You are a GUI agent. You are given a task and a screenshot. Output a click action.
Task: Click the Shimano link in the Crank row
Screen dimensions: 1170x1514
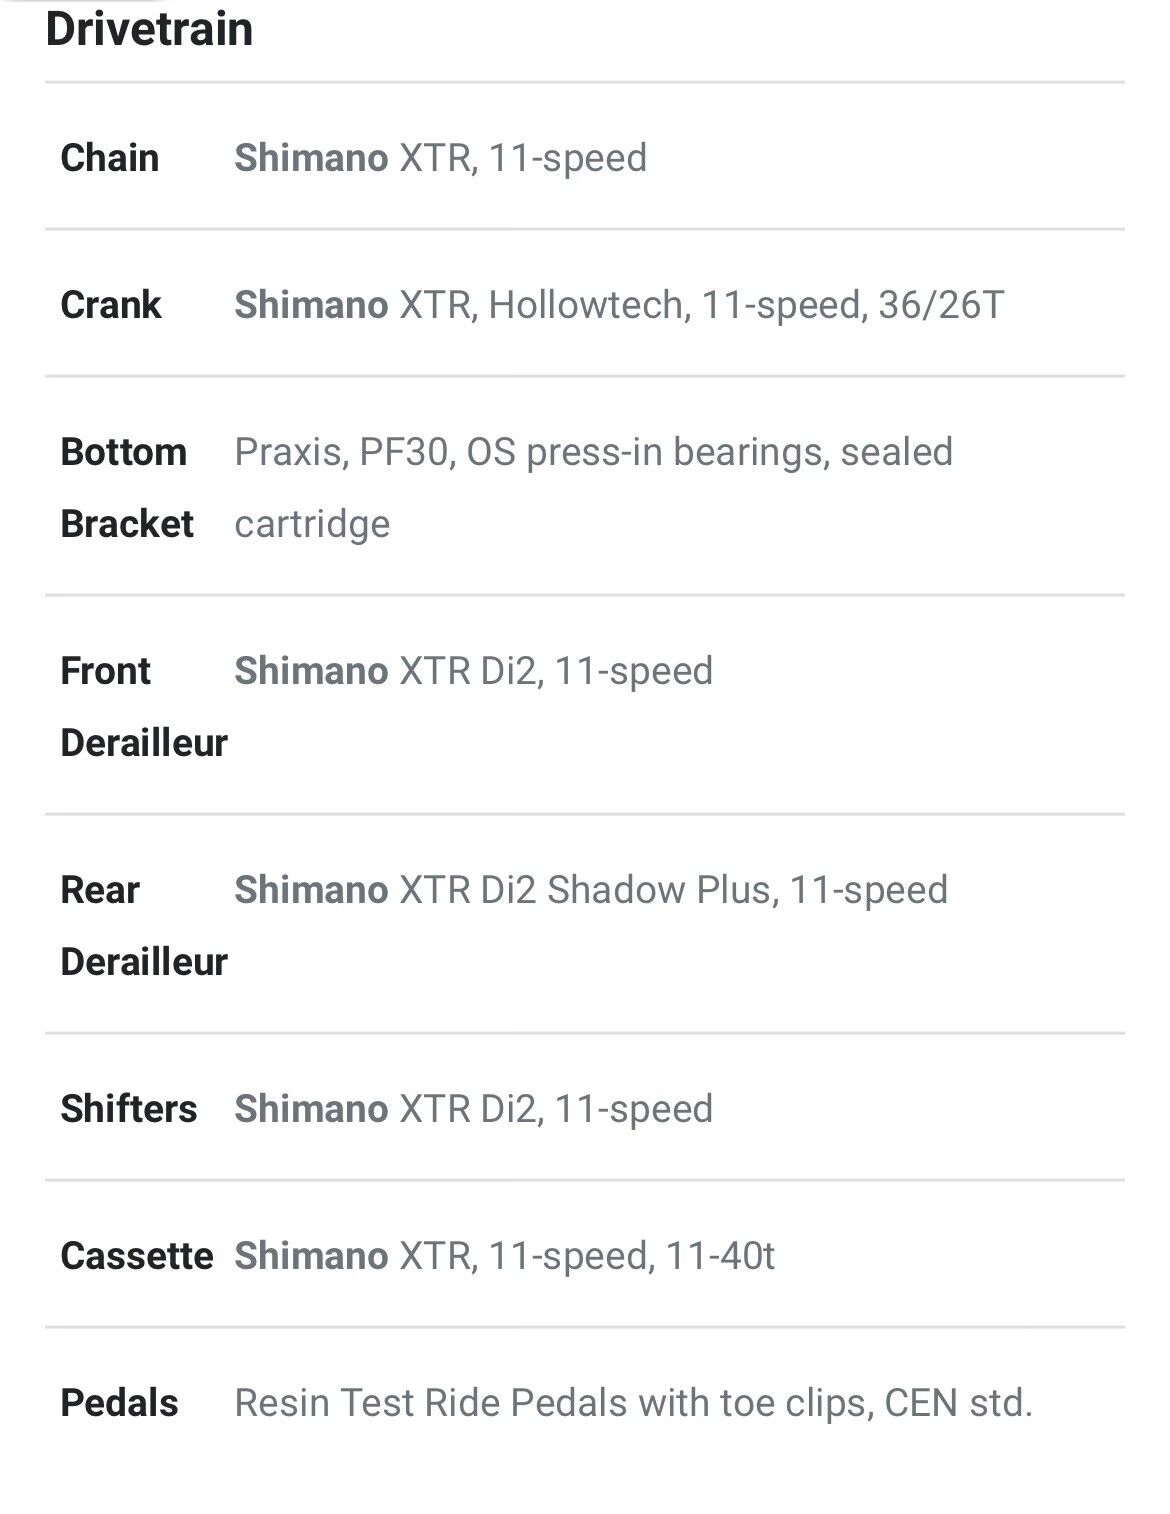[311, 305]
